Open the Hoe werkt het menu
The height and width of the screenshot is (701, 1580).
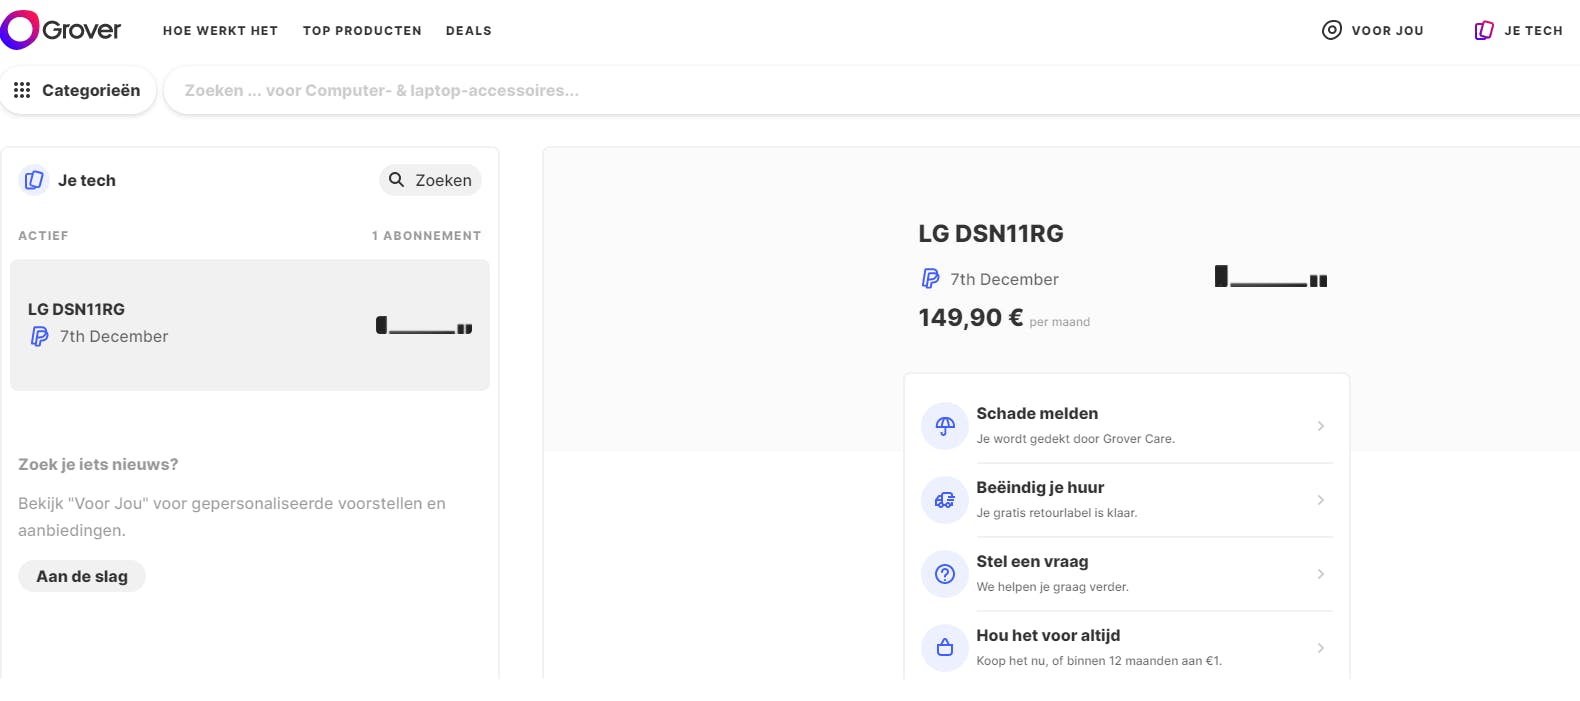coord(220,31)
